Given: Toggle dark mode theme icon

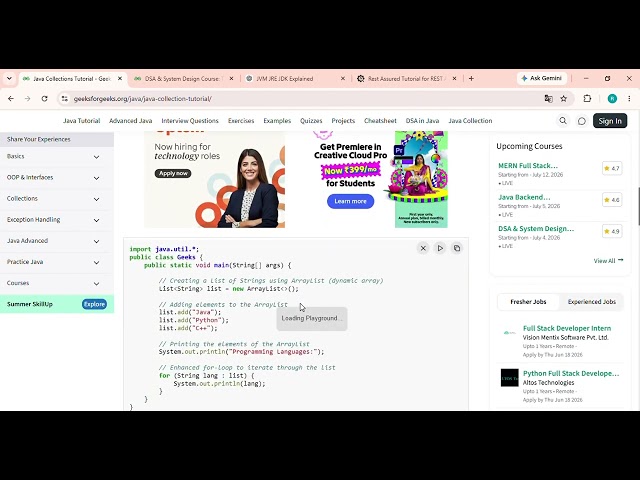Looking at the screenshot, I should [582, 121].
